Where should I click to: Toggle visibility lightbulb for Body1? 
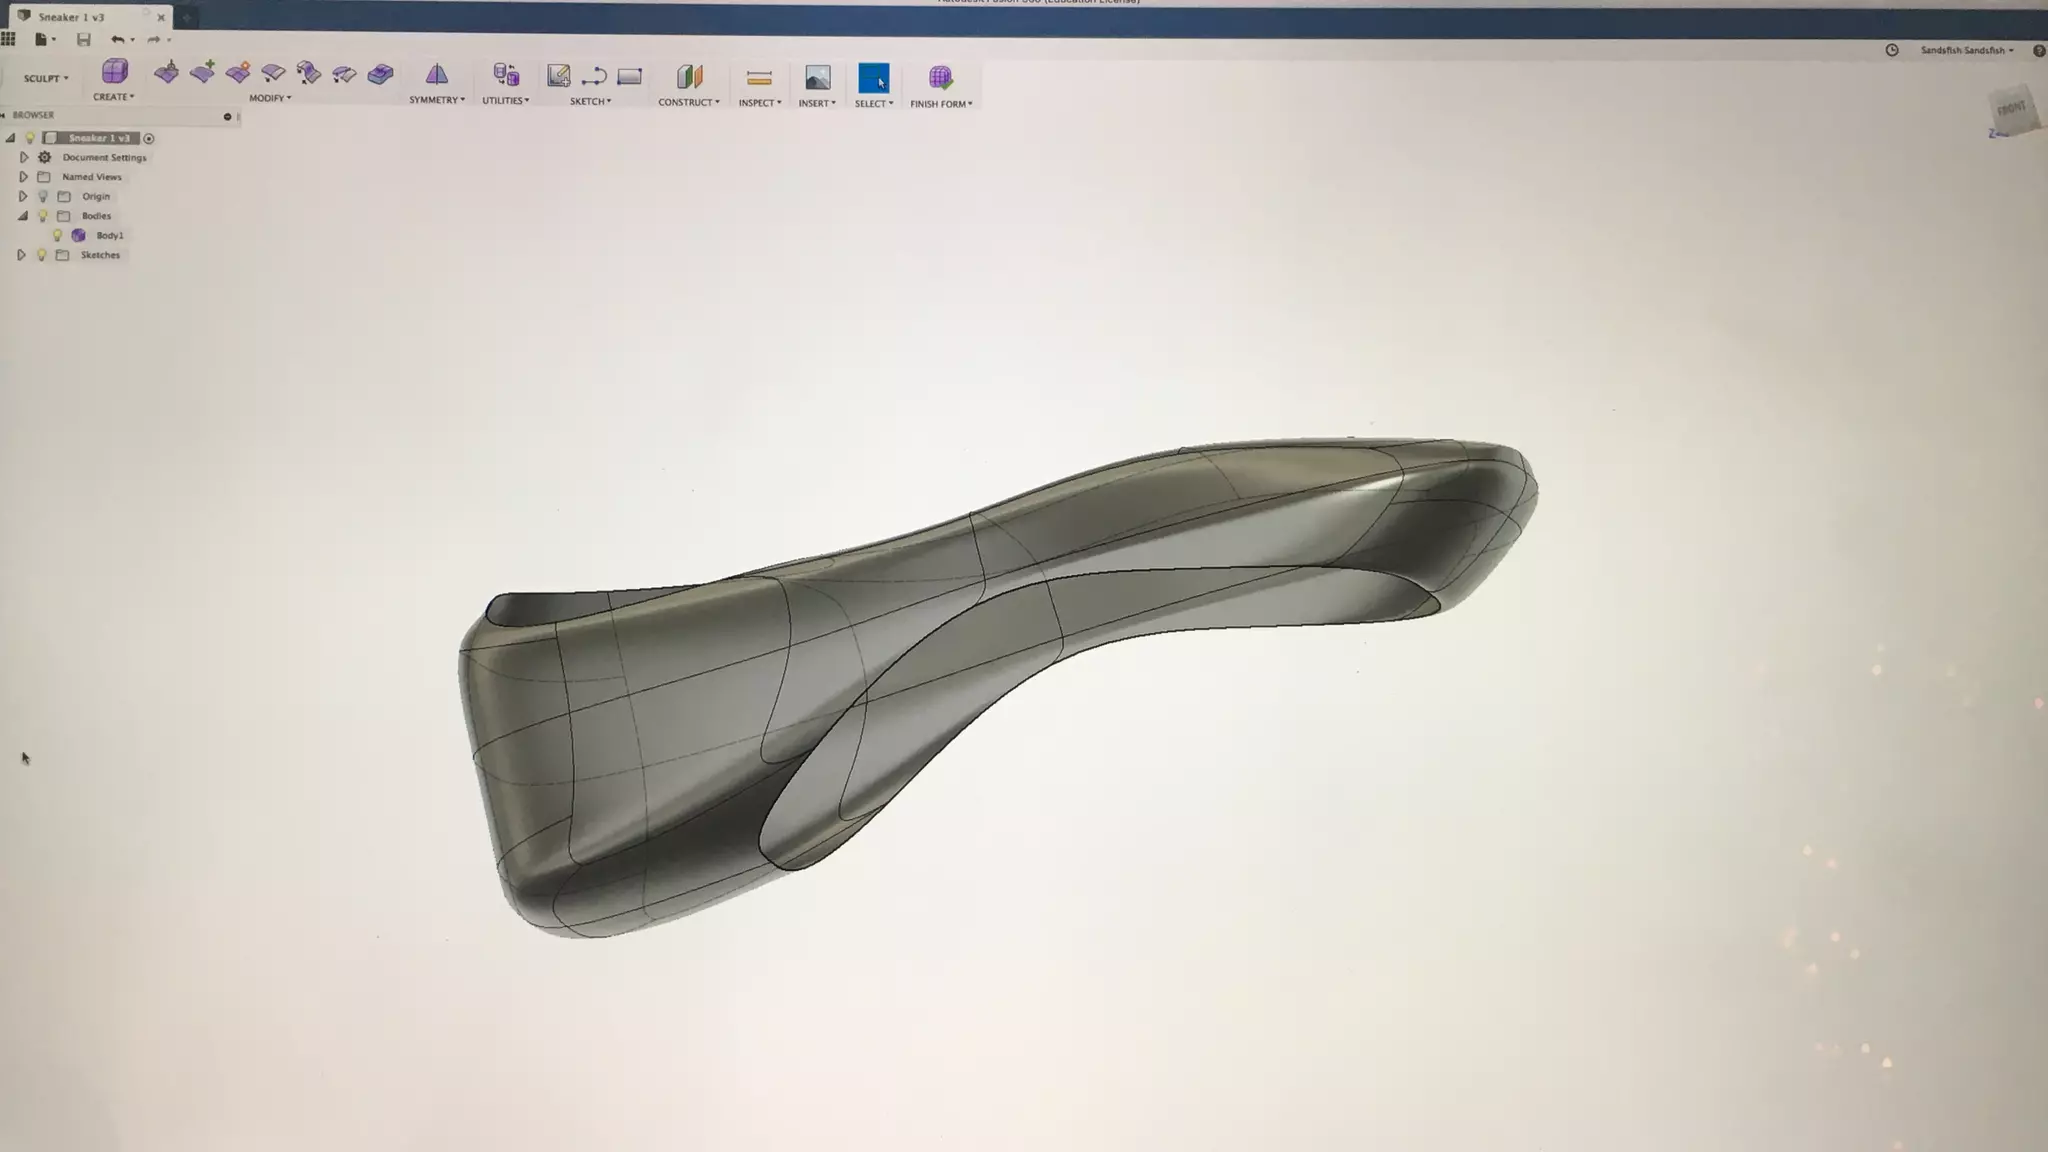[57, 236]
